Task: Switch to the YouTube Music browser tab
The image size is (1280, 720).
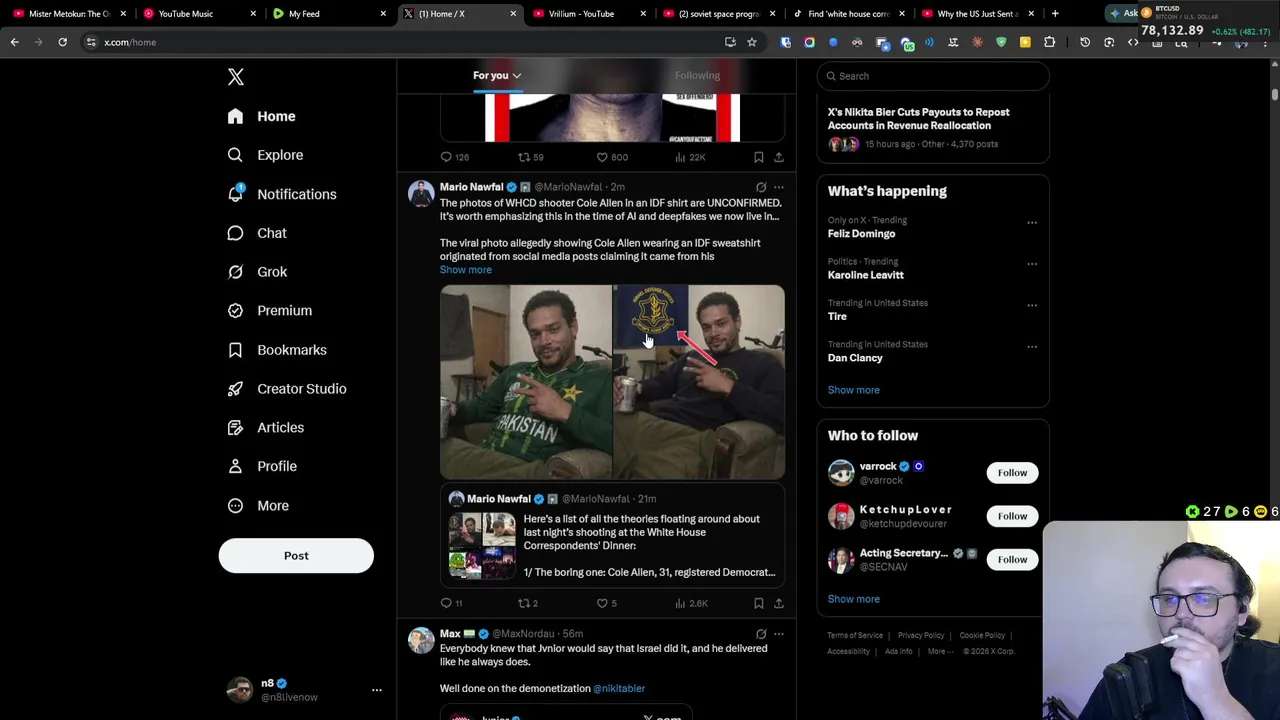Action: (197, 14)
